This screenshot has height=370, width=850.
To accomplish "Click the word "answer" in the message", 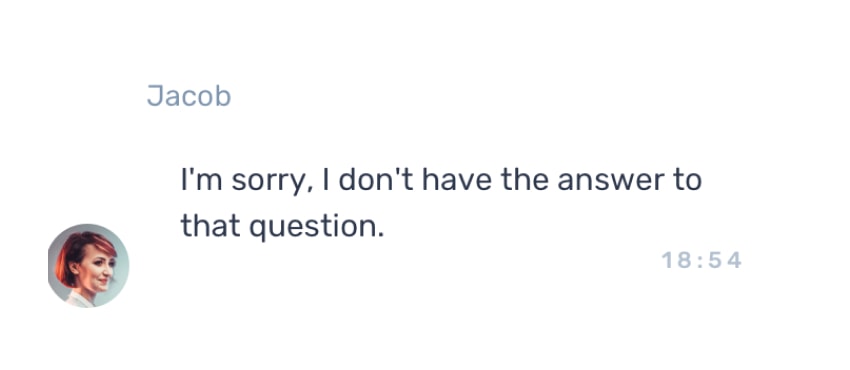I will pyautogui.click(x=609, y=181).
